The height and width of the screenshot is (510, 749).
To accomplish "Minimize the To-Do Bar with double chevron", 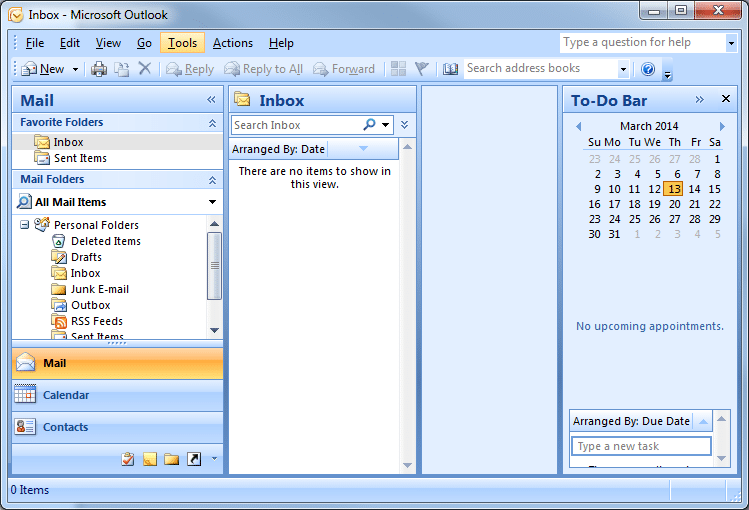I will [699, 99].
